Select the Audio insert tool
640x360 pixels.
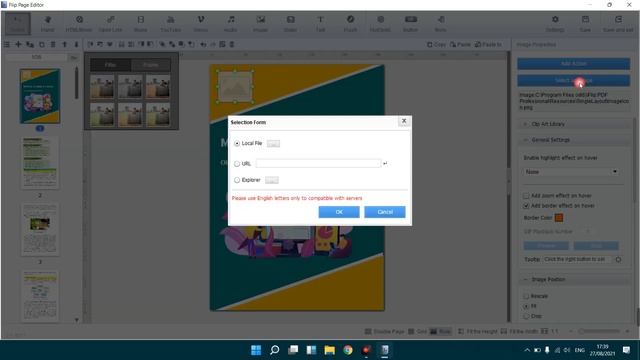point(231,24)
